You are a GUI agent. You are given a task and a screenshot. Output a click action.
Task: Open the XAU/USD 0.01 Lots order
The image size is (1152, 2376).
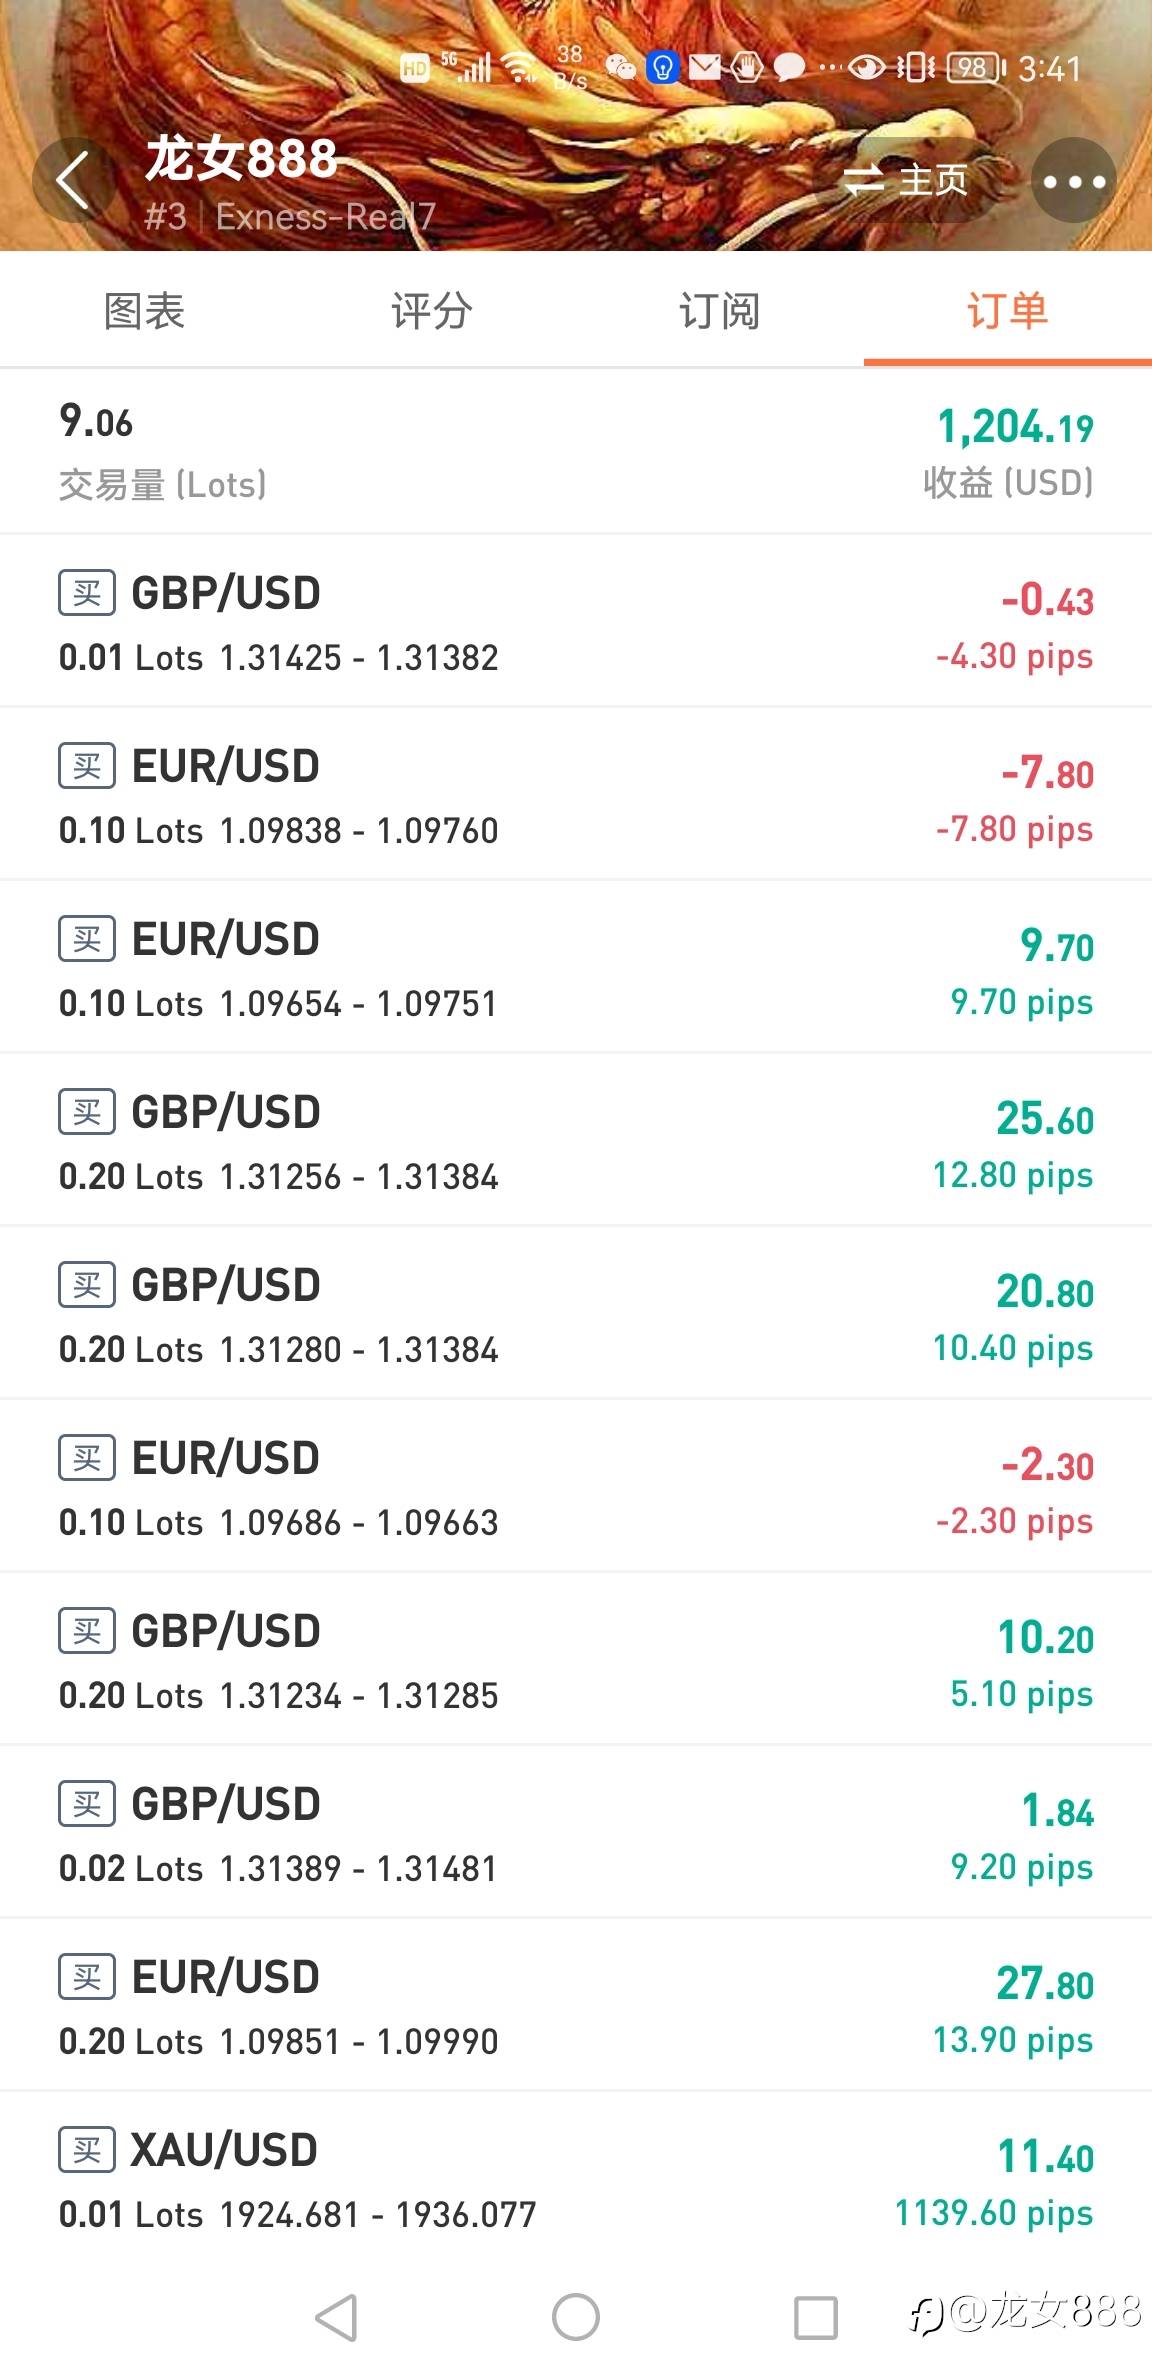coord(576,2180)
